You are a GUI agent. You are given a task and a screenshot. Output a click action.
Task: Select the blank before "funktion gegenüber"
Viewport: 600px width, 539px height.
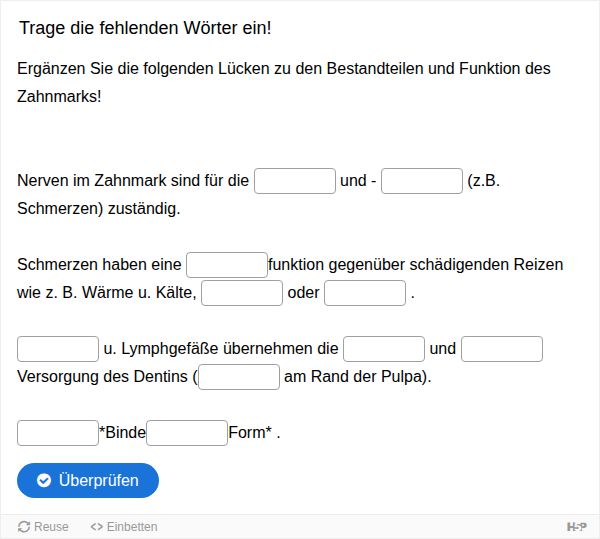click(227, 265)
